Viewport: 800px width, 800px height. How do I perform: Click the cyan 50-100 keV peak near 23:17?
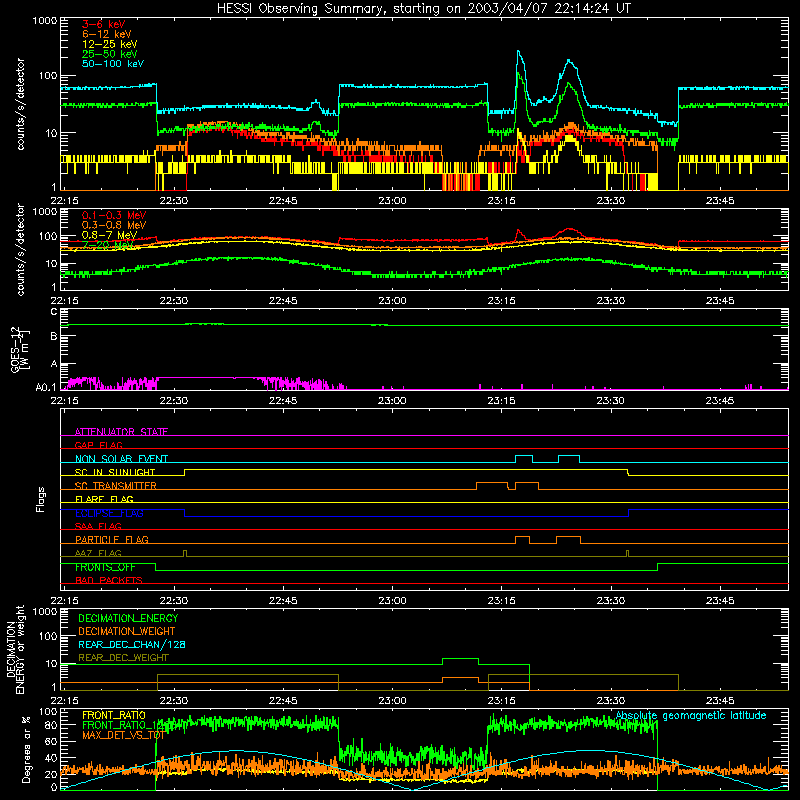(518, 52)
